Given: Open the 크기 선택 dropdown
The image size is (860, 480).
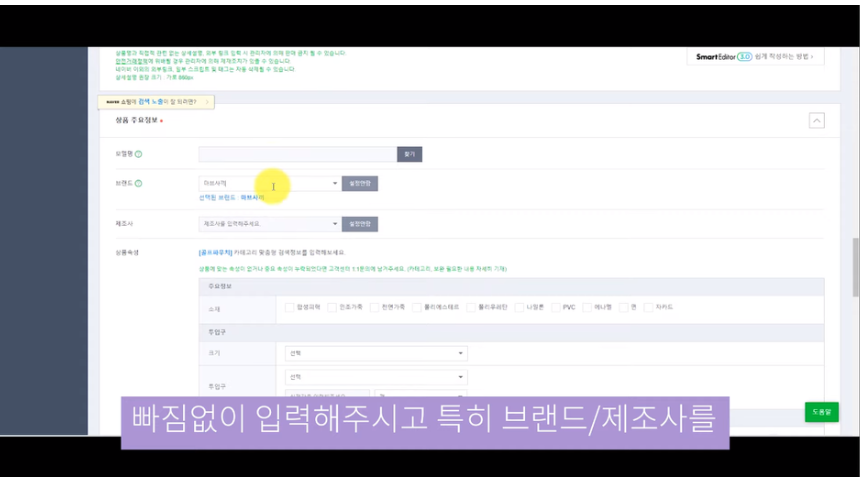Looking at the screenshot, I should pos(376,353).
